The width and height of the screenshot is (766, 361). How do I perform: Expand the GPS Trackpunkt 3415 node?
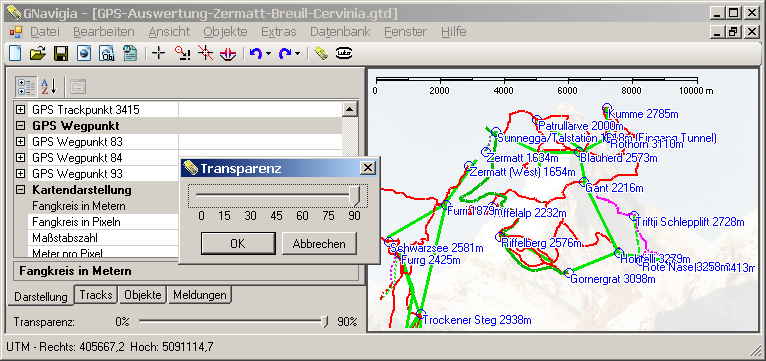click(x=20, y=110)
